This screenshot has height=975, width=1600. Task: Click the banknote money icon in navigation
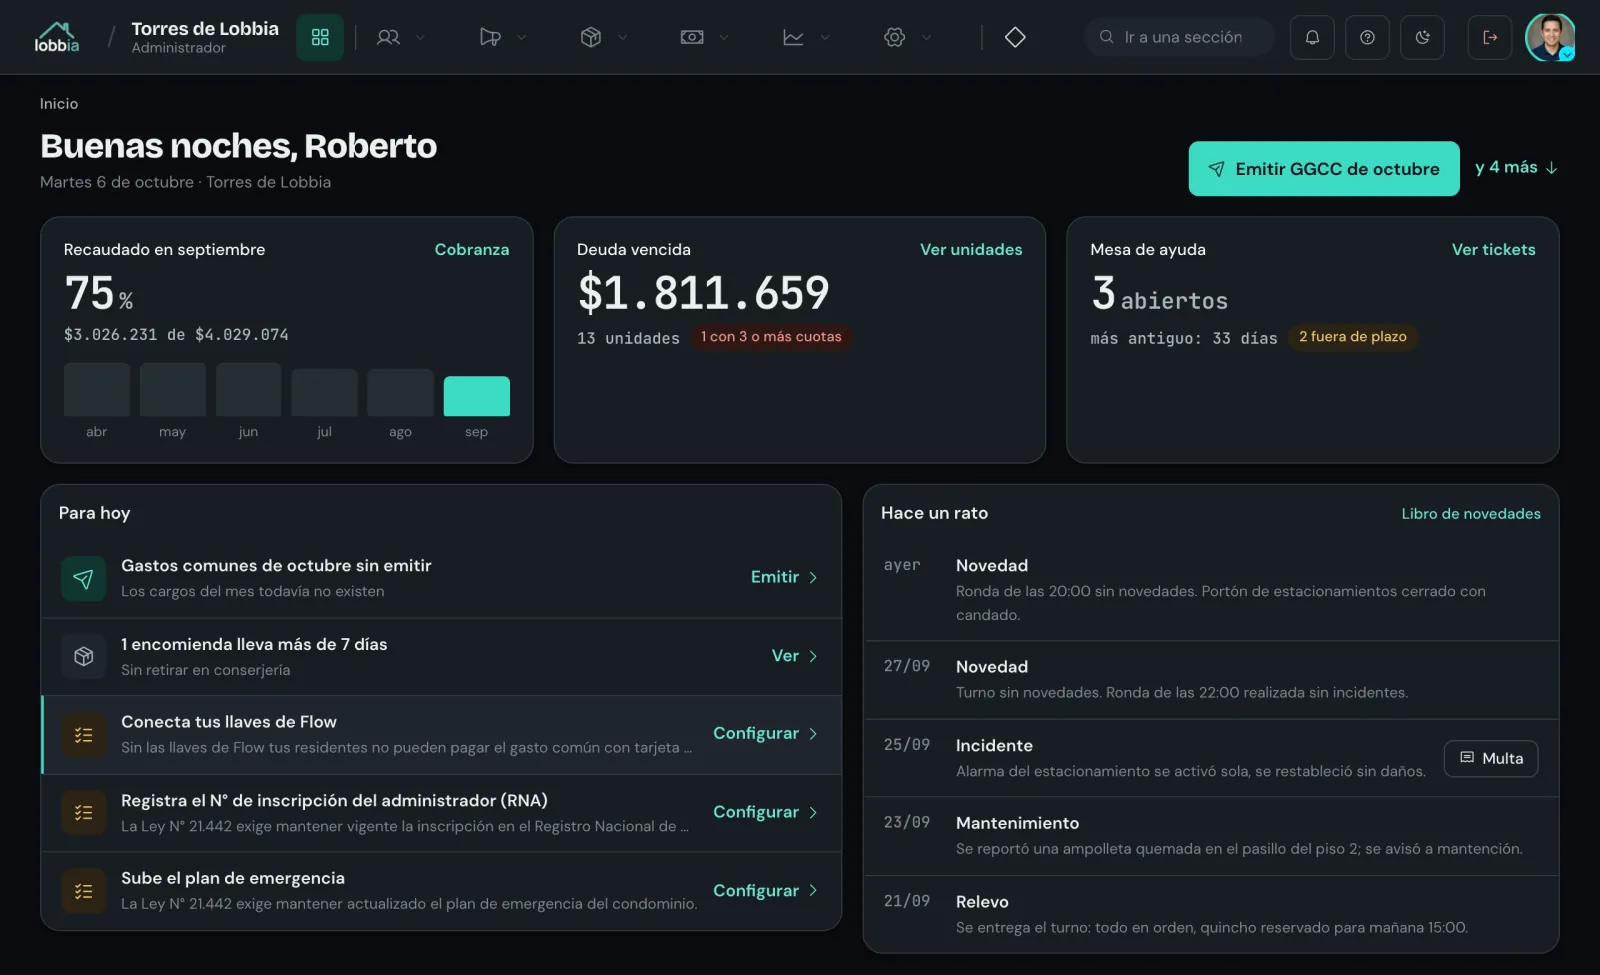point(692,37)
